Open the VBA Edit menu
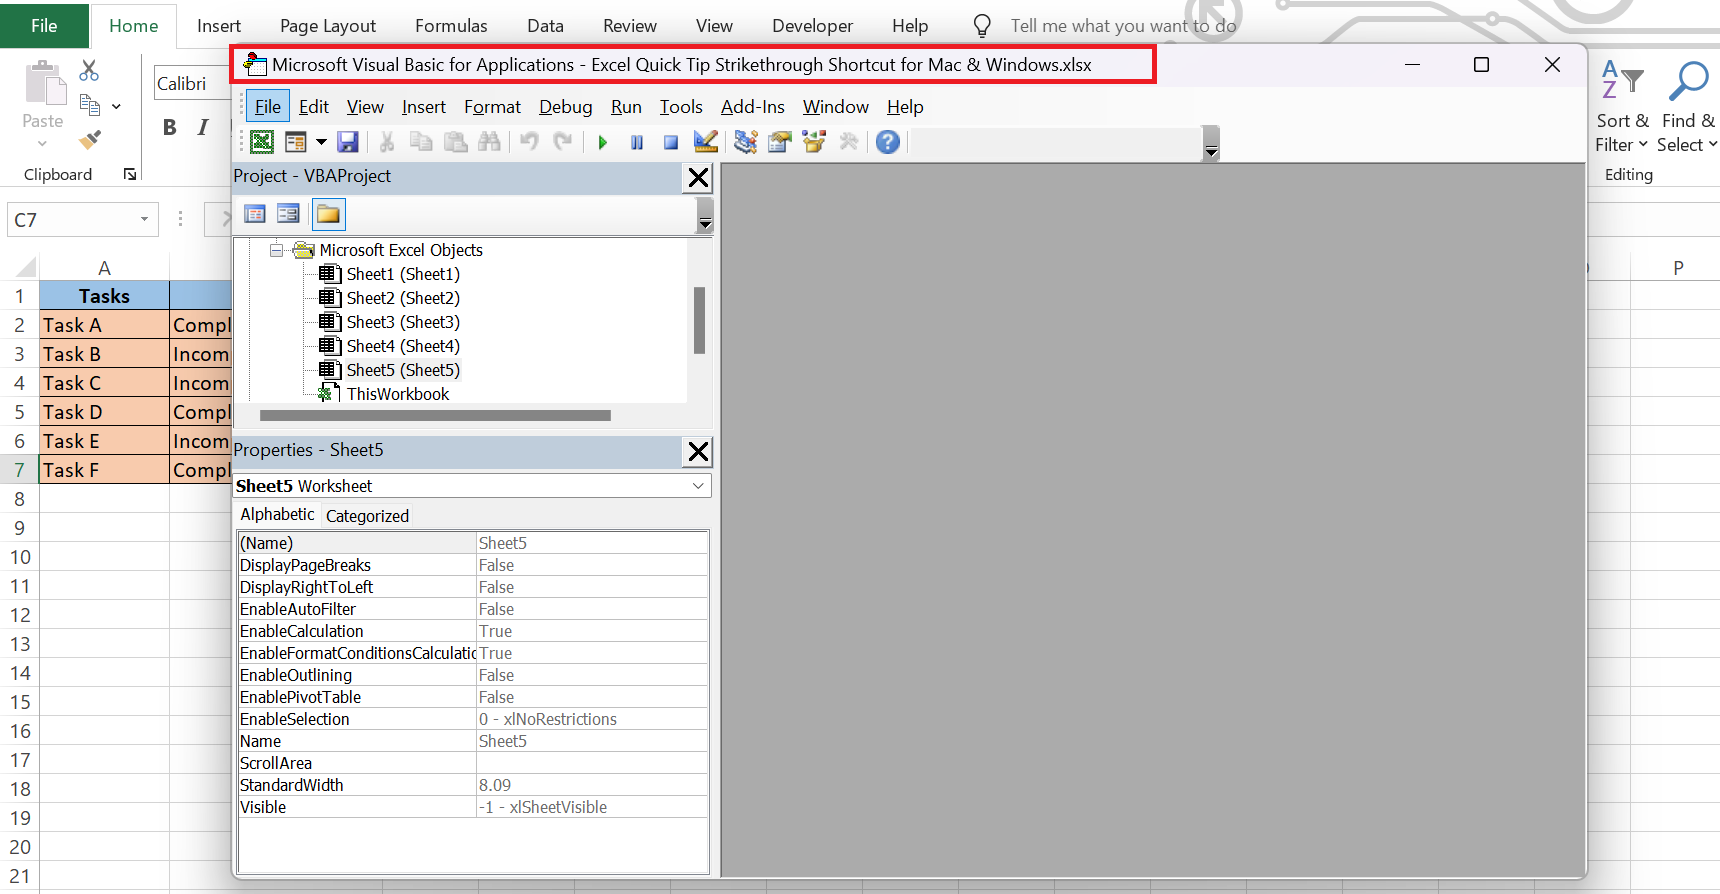This screenshot has width=1720, height=894. click(314, 106)
